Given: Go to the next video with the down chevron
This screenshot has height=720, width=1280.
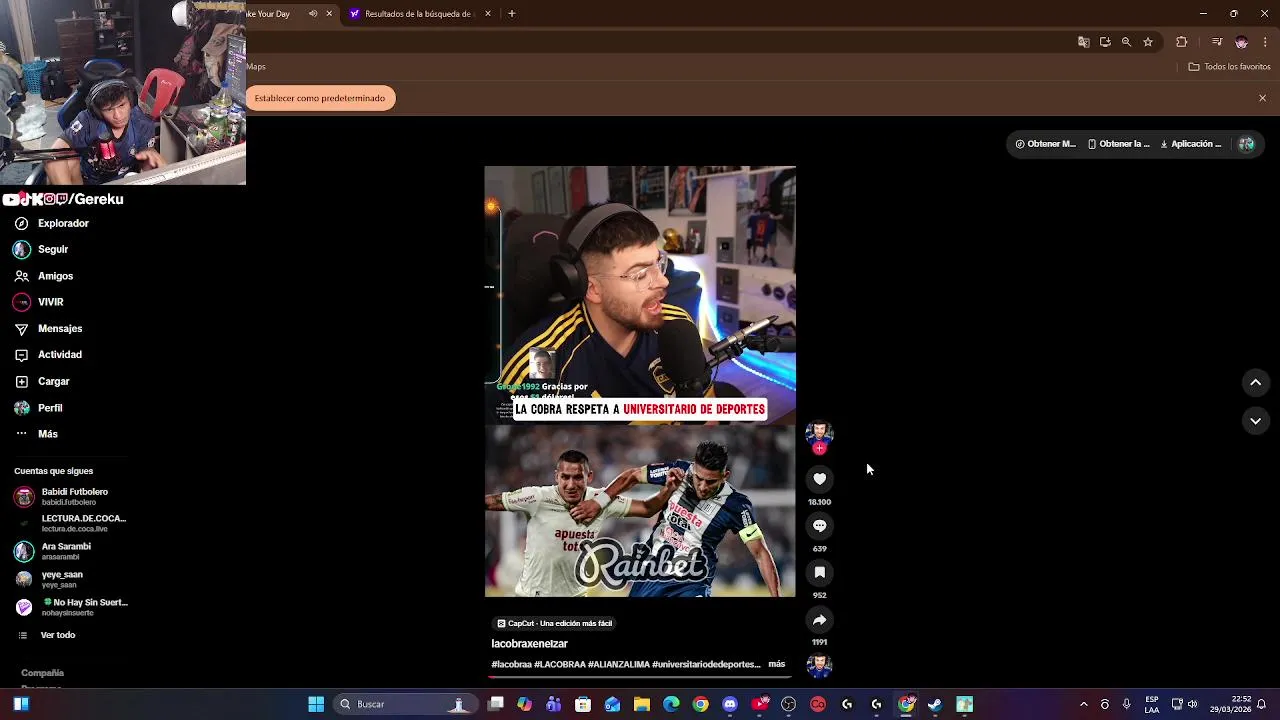Looking at the screenshot, I should [1255, 421].
